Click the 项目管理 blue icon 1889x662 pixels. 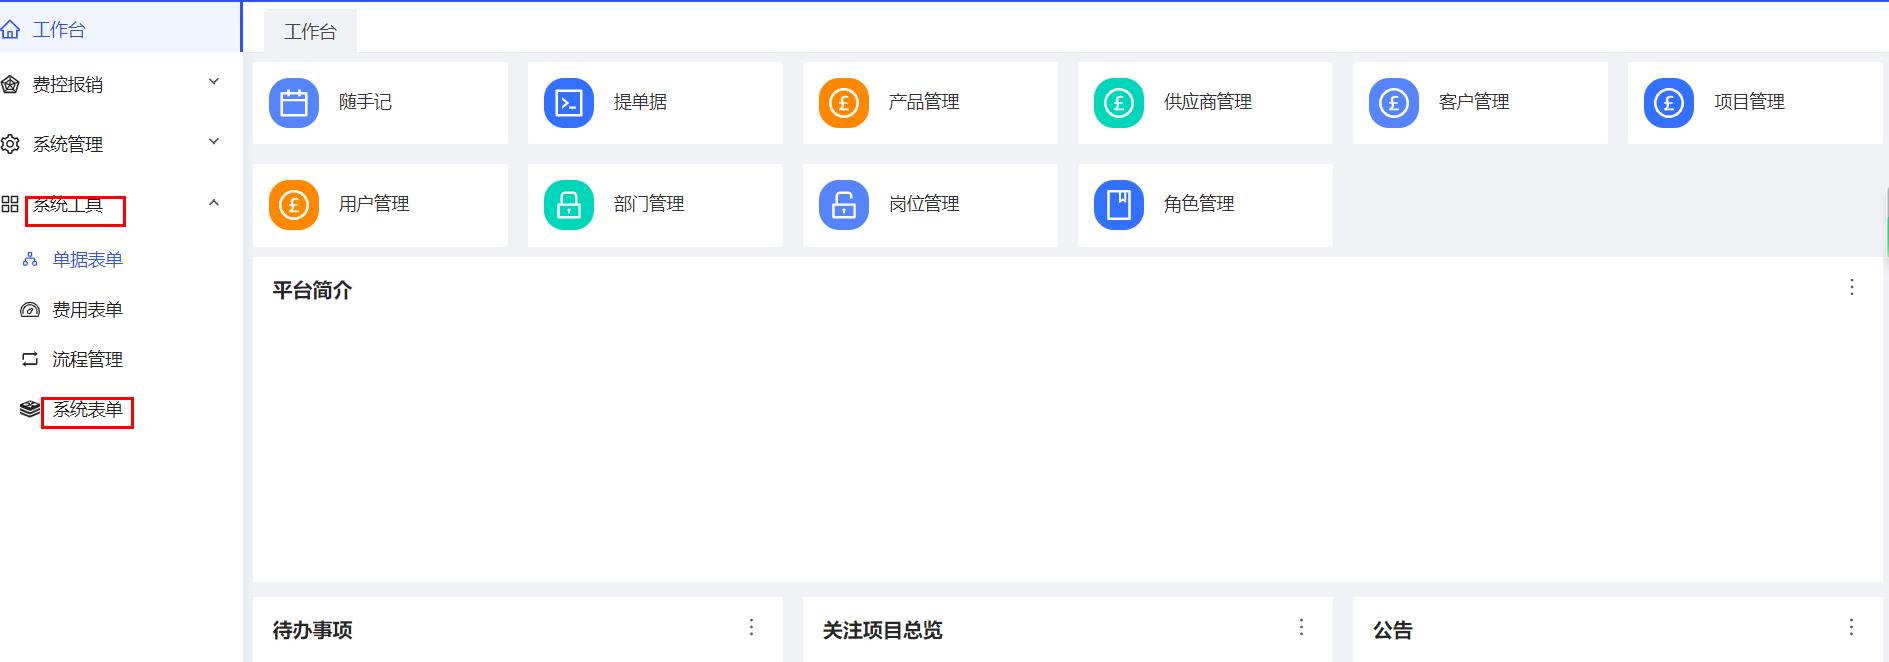[1668, 103]
